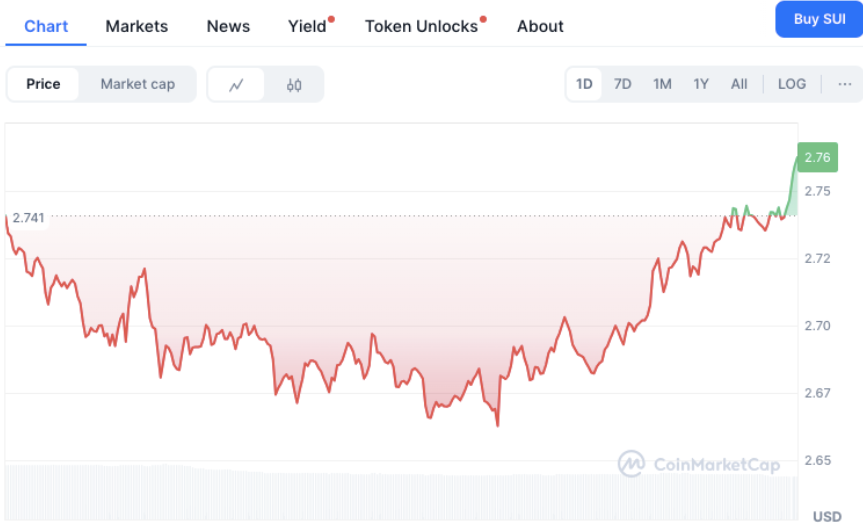
Task: Toggle LOG scale on the chart
Action: [791, 84]
